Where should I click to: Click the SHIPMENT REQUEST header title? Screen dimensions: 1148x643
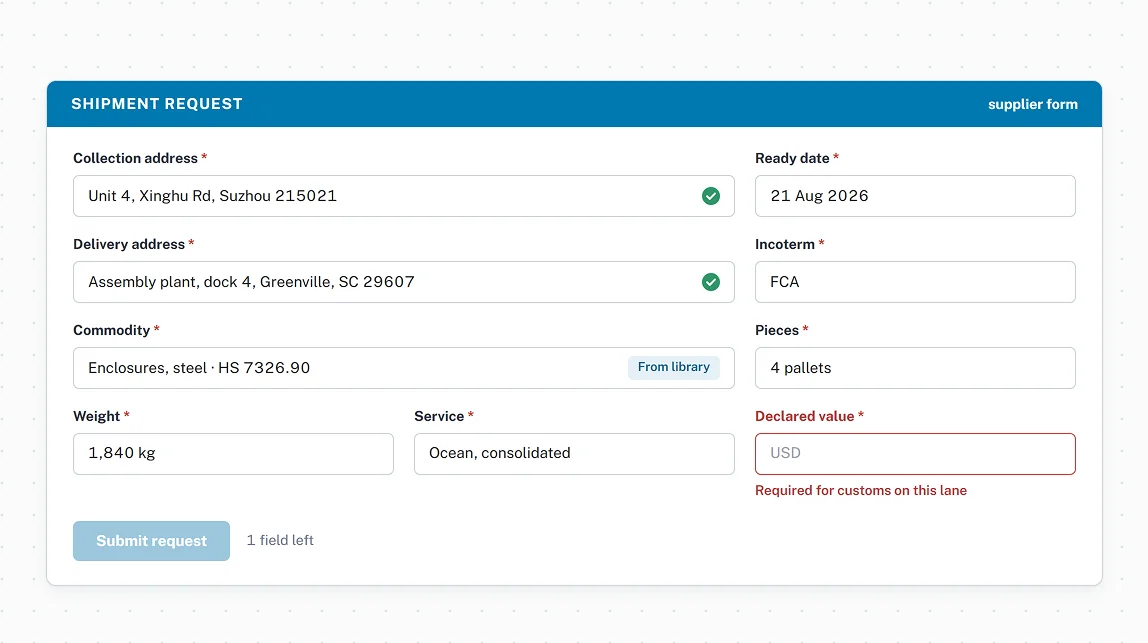coord(157,104)
